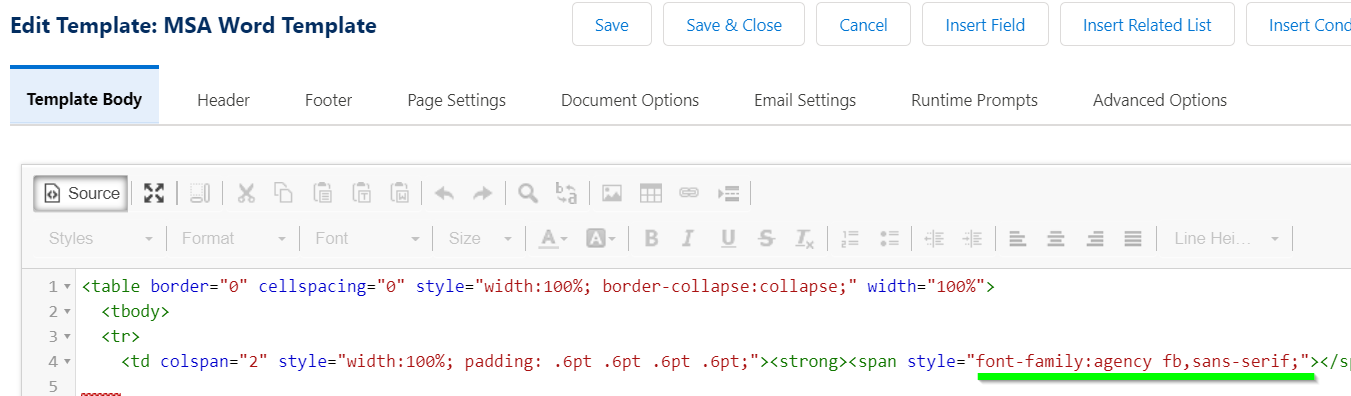
Task: Click the Replace icon
Action: 566,193
